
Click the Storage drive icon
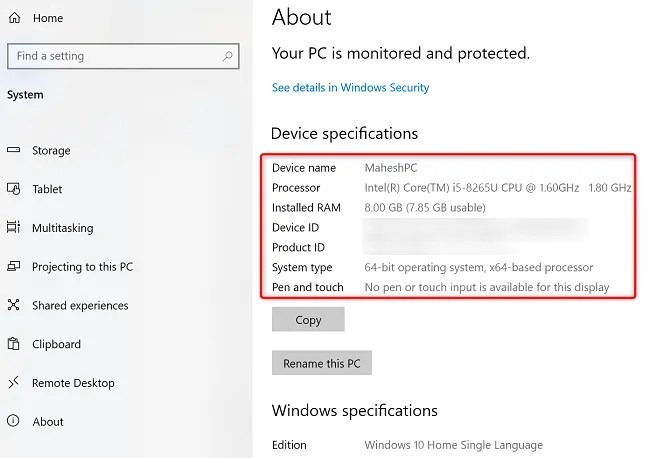pyautogui.click(x=14, y=151)
